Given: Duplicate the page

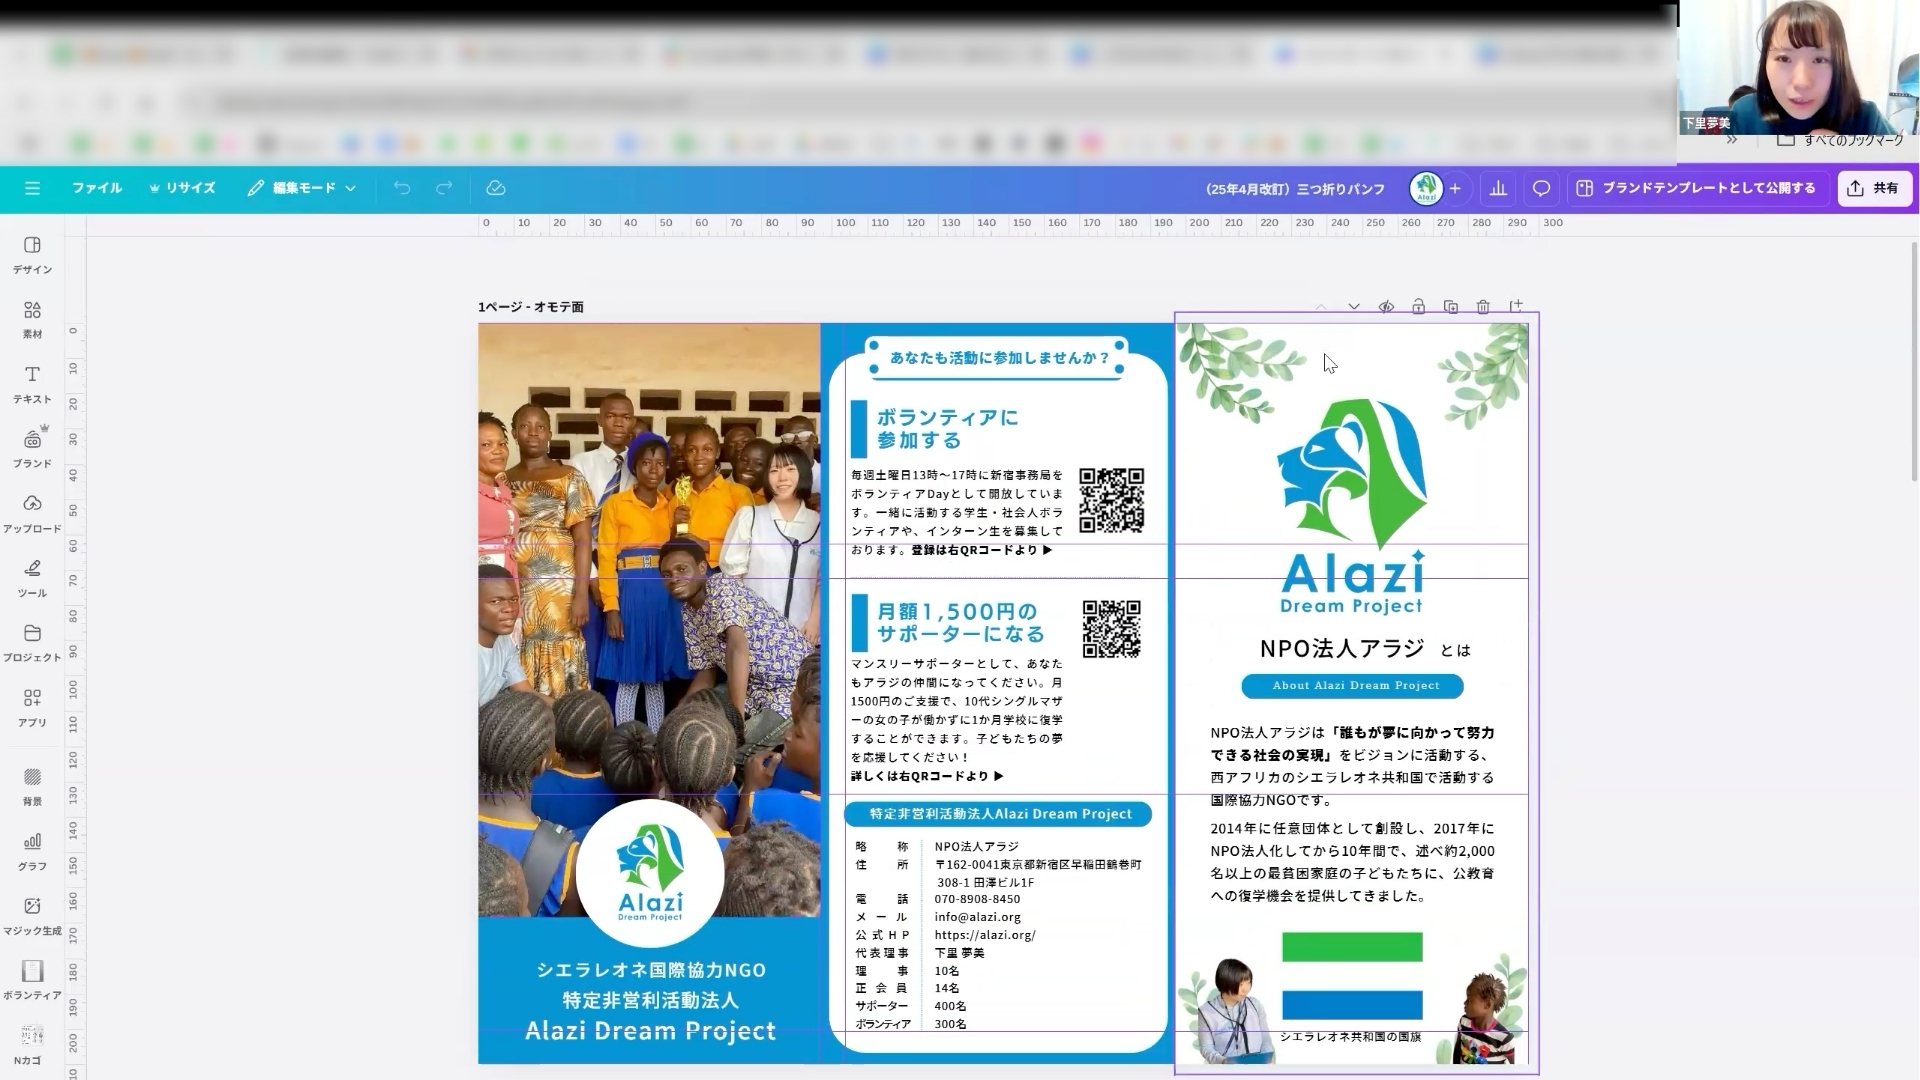Looking at the screenshot, I should pos(1451,307).
